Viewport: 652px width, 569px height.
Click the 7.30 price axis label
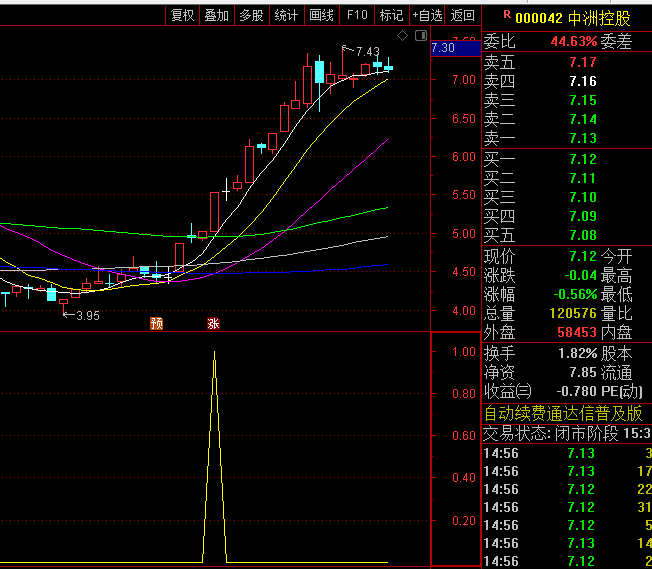[443, 47]
